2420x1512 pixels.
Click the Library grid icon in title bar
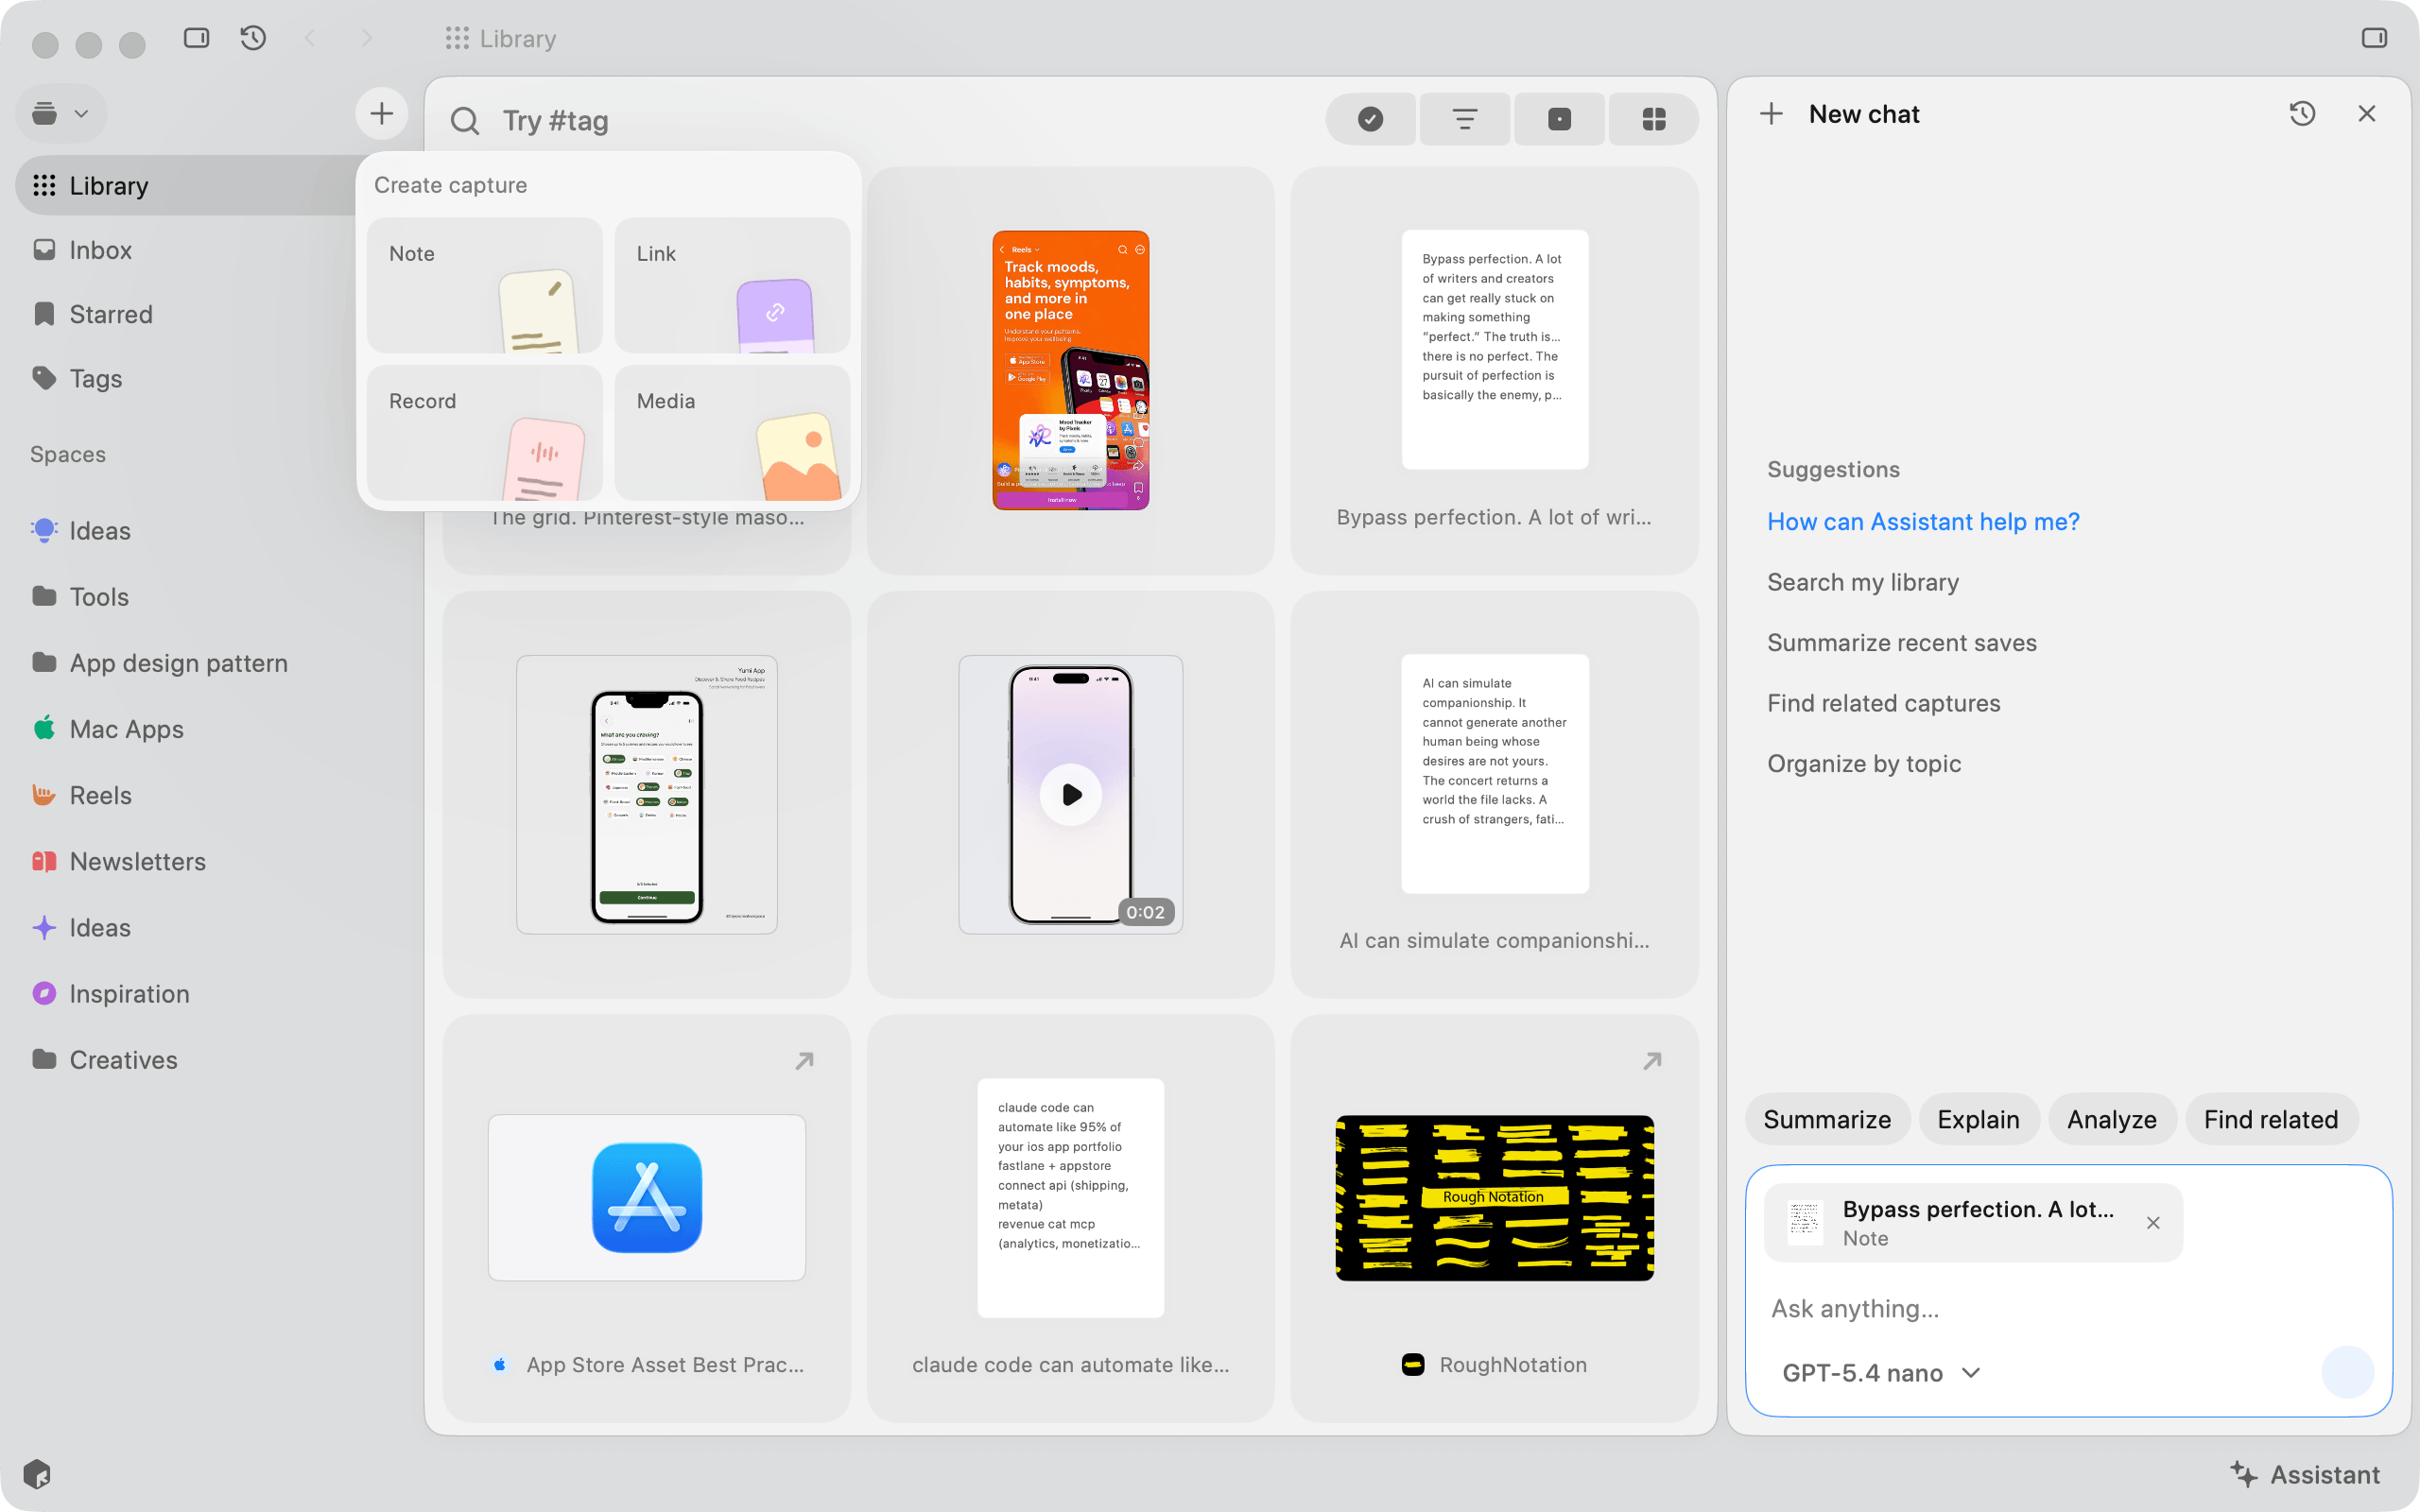[457, 38]
